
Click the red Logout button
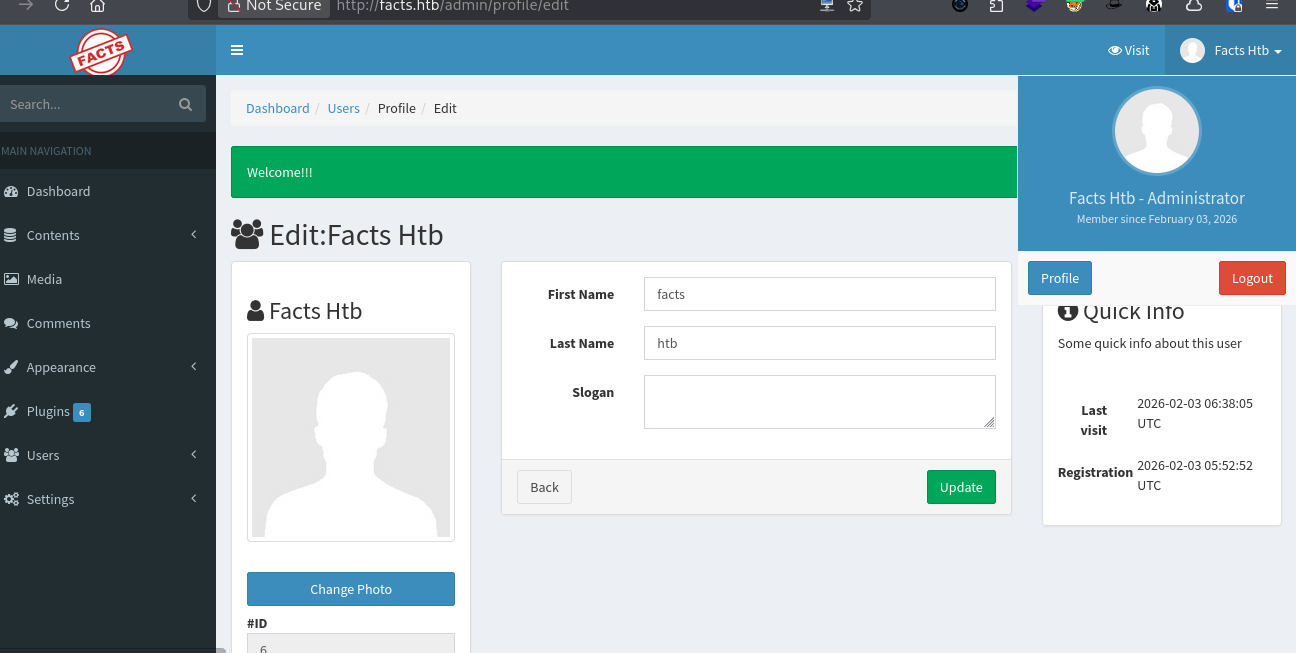1251,278
